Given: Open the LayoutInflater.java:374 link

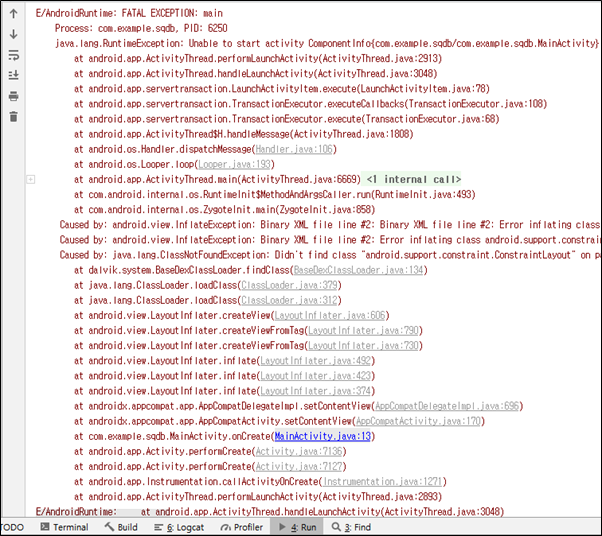Looking at the screenshot, I should click(316, 391).
